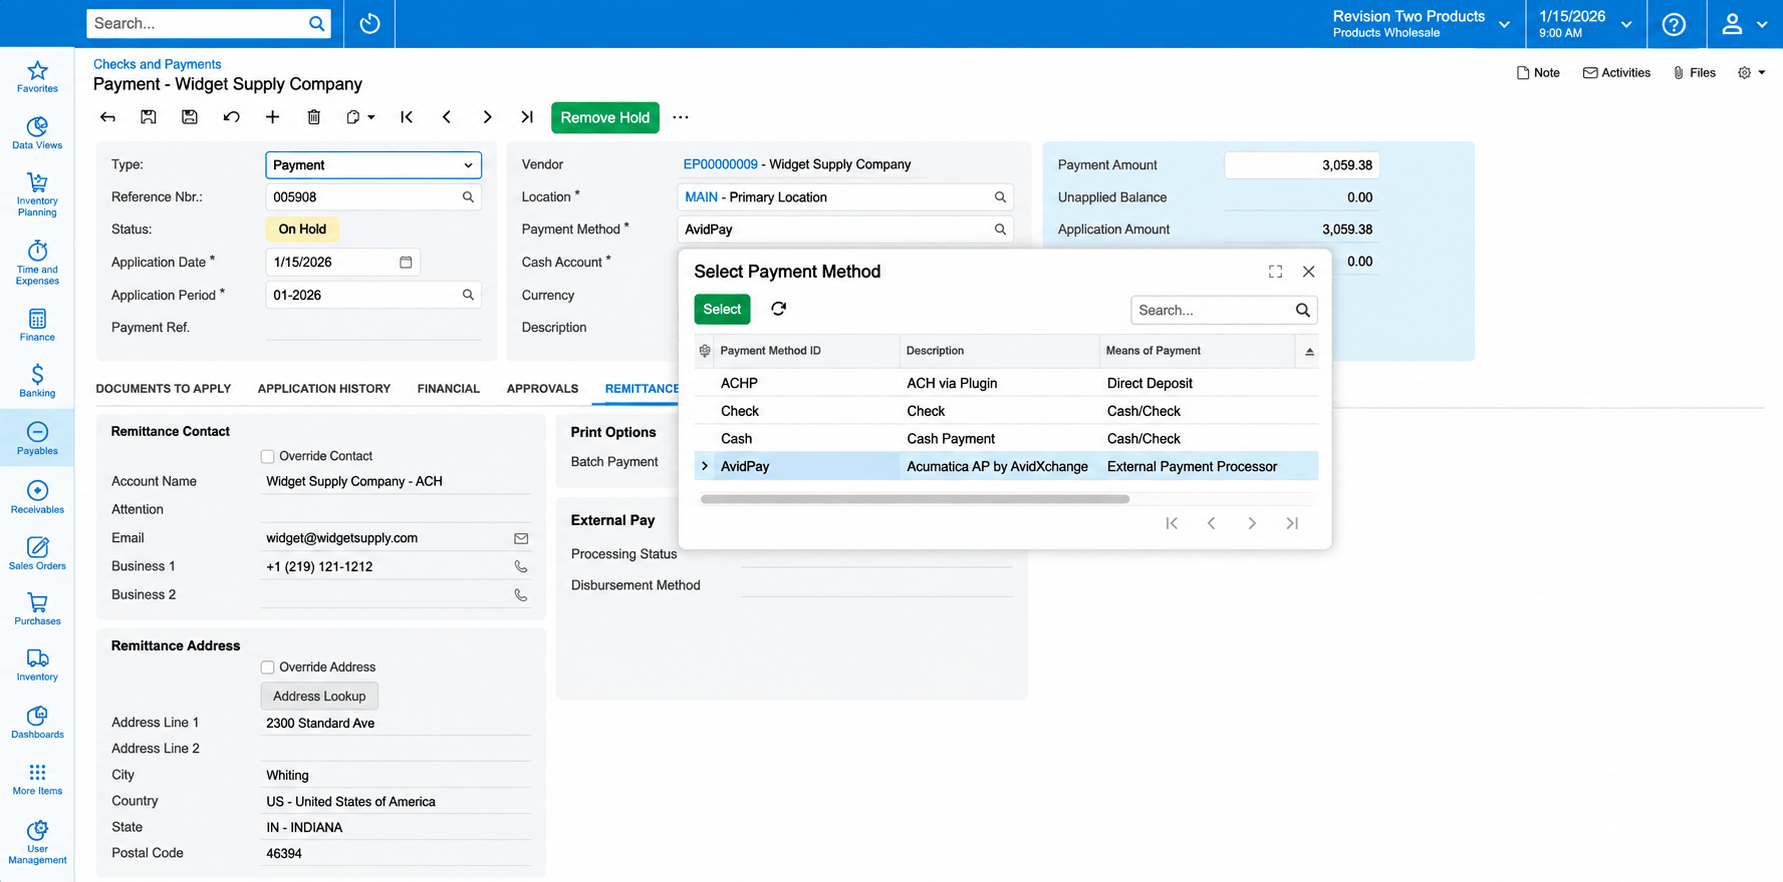Go to previous record
This screenshot has height=882, width=1783.
pyautogui.click(x=446, y=117)
